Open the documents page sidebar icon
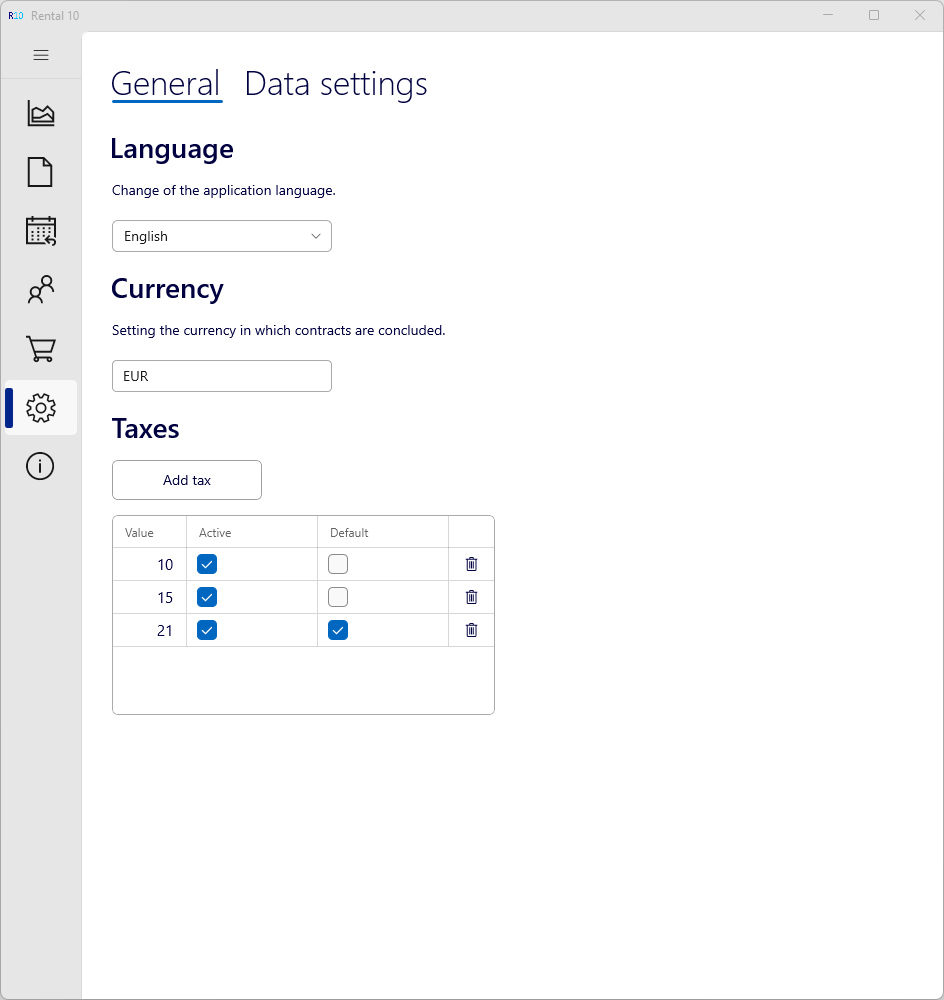 coord(40,172)
